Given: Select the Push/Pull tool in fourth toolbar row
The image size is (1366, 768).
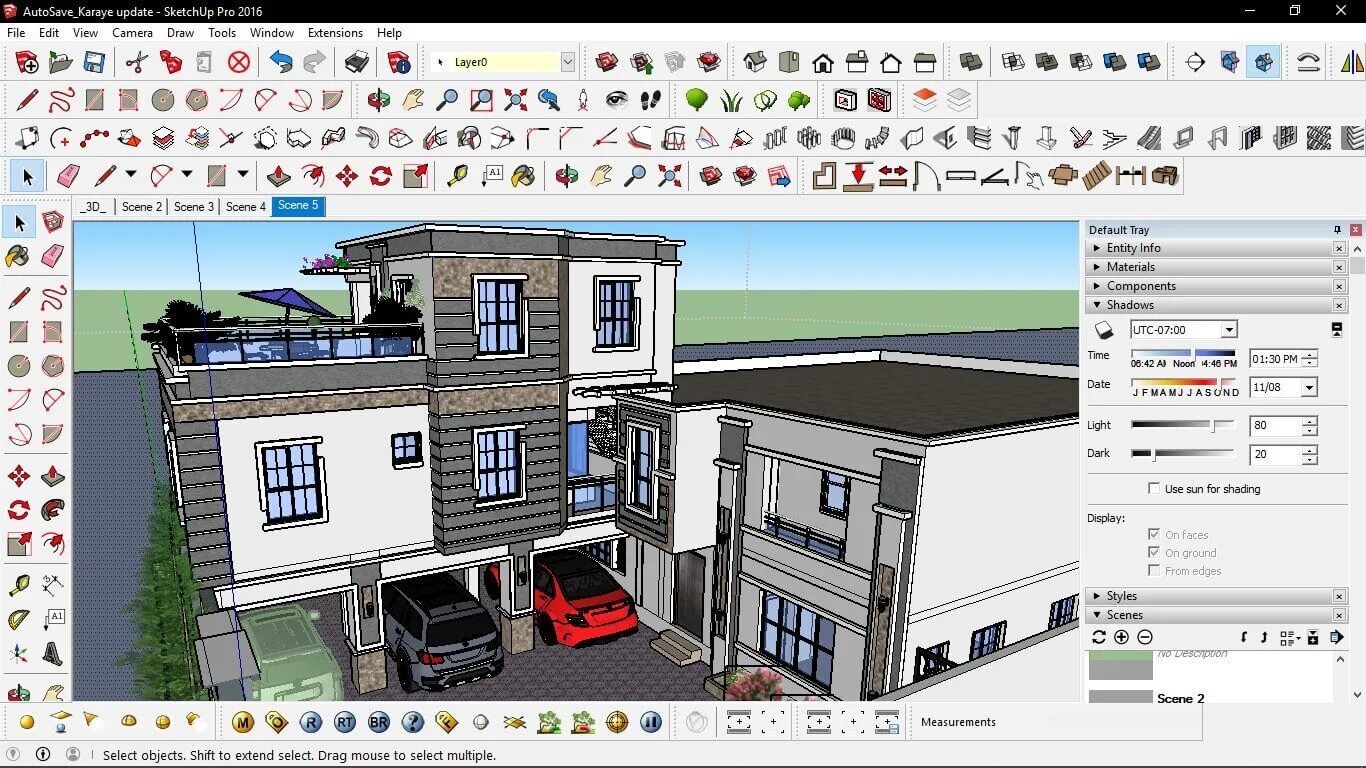Looking at the screenshot, I should click(279, 177).
